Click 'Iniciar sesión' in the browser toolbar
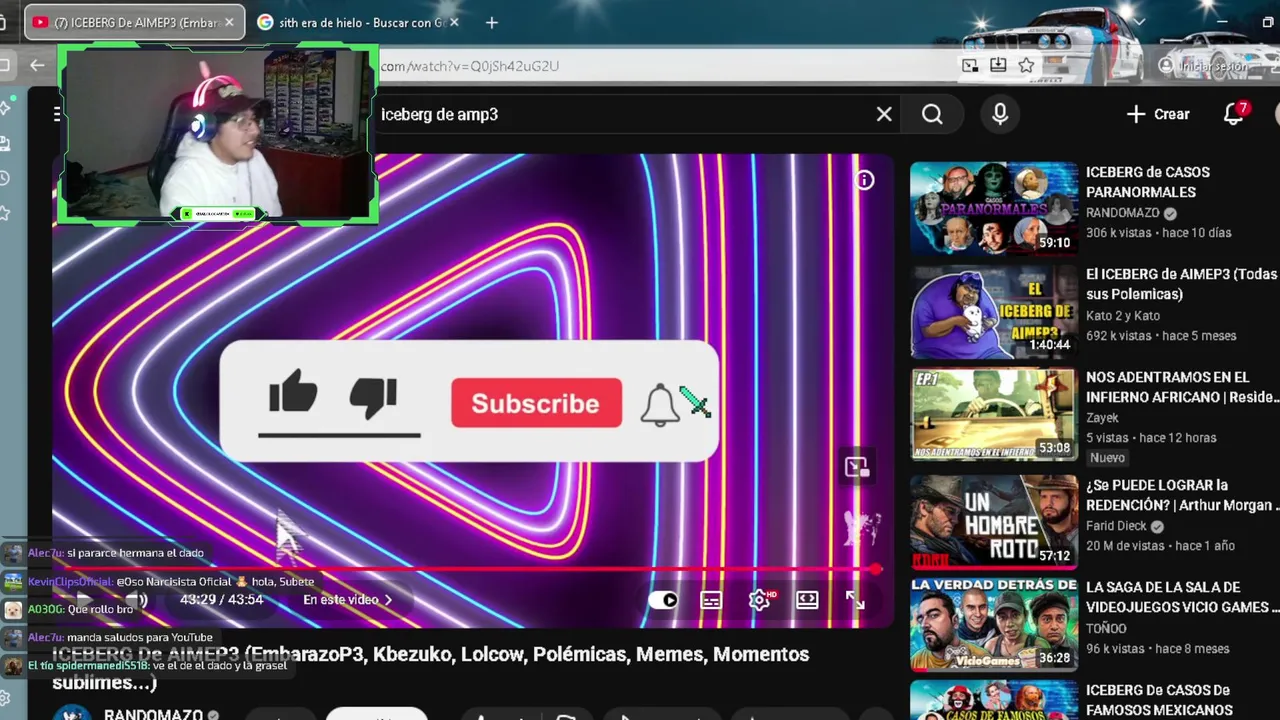1280x720 pixels. [1203, 66]
